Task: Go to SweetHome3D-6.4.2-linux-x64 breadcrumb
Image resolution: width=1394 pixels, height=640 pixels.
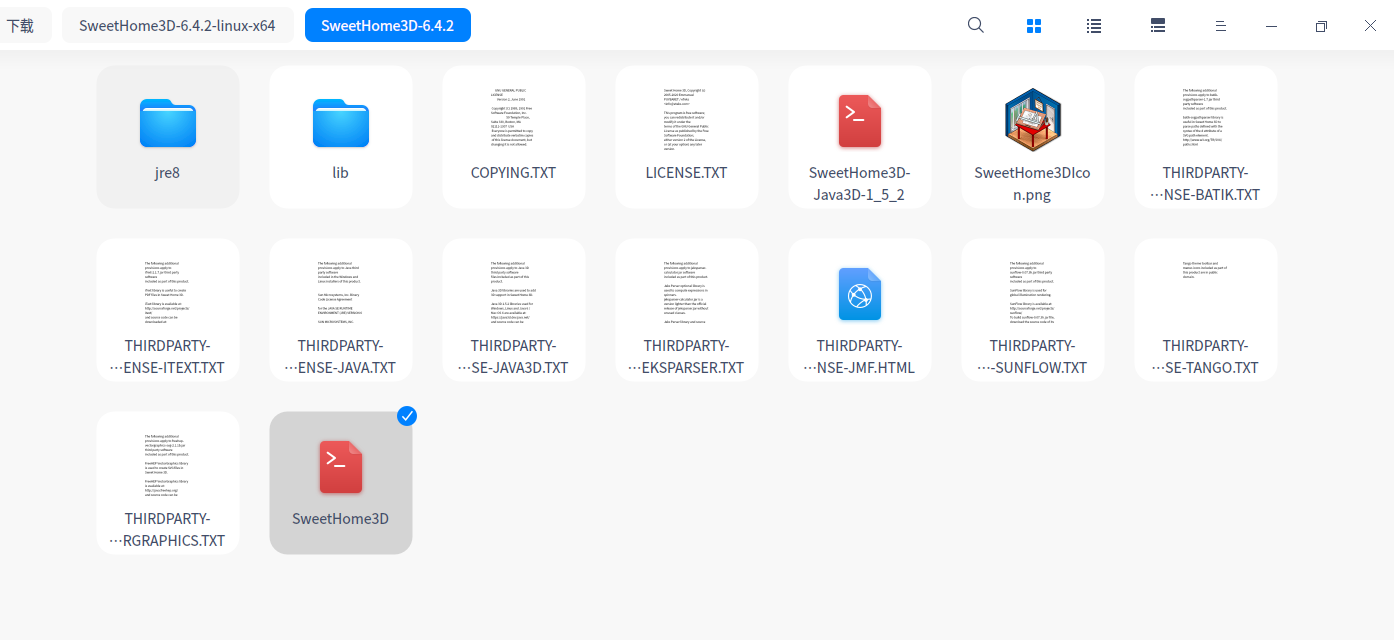Action: 178,26
